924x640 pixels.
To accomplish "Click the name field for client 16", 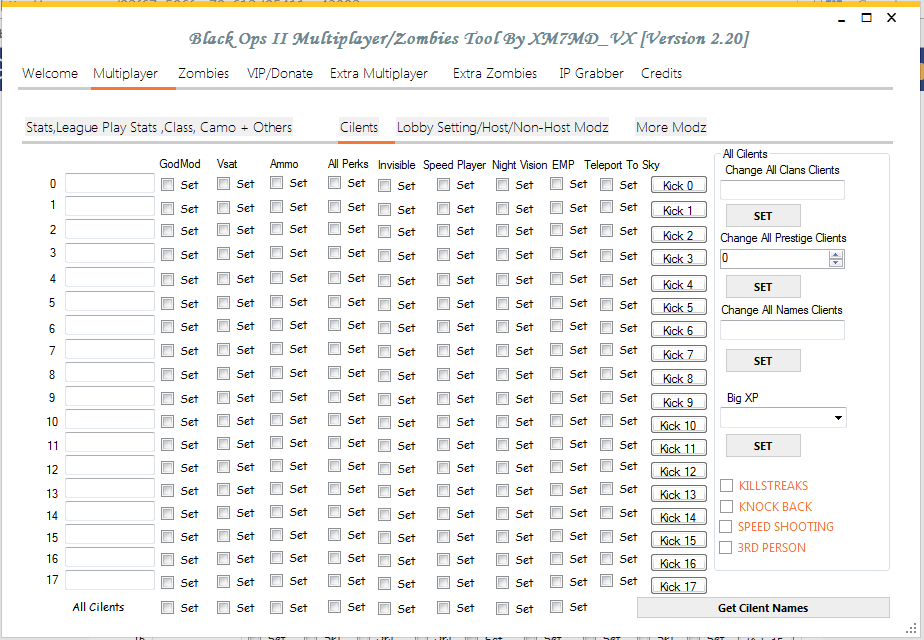I will (x=110, y=557).
